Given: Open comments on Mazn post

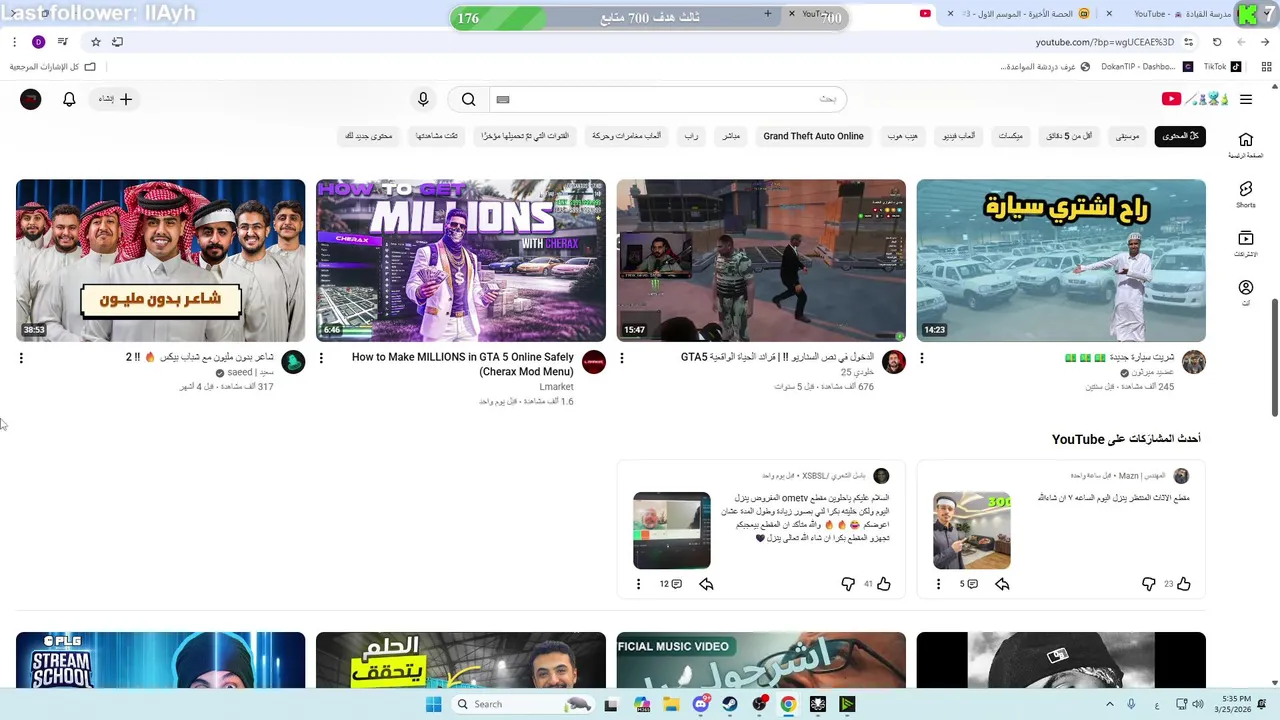Looking at the screenshot, I should click(969, 584).
